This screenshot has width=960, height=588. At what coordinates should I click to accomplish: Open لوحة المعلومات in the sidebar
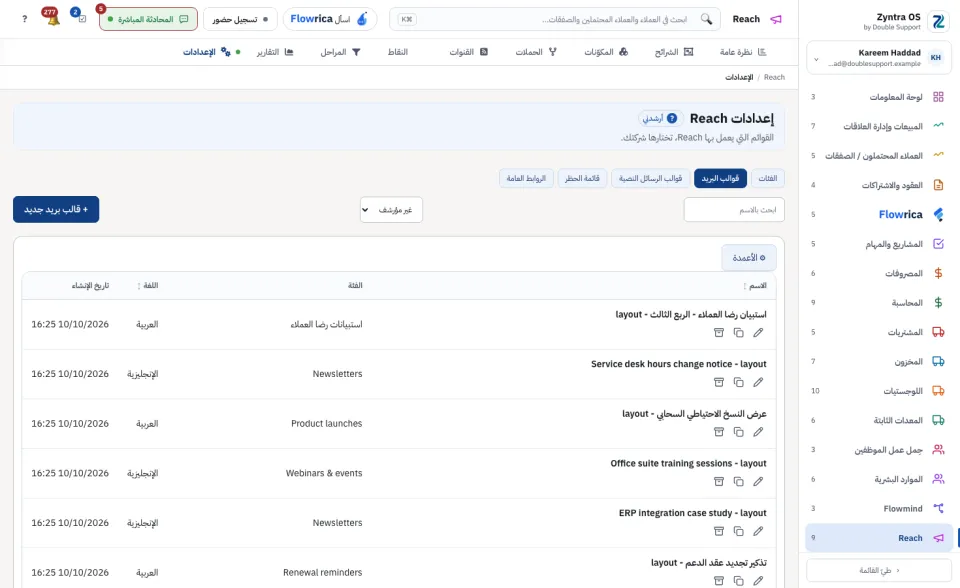coord(878,97)
